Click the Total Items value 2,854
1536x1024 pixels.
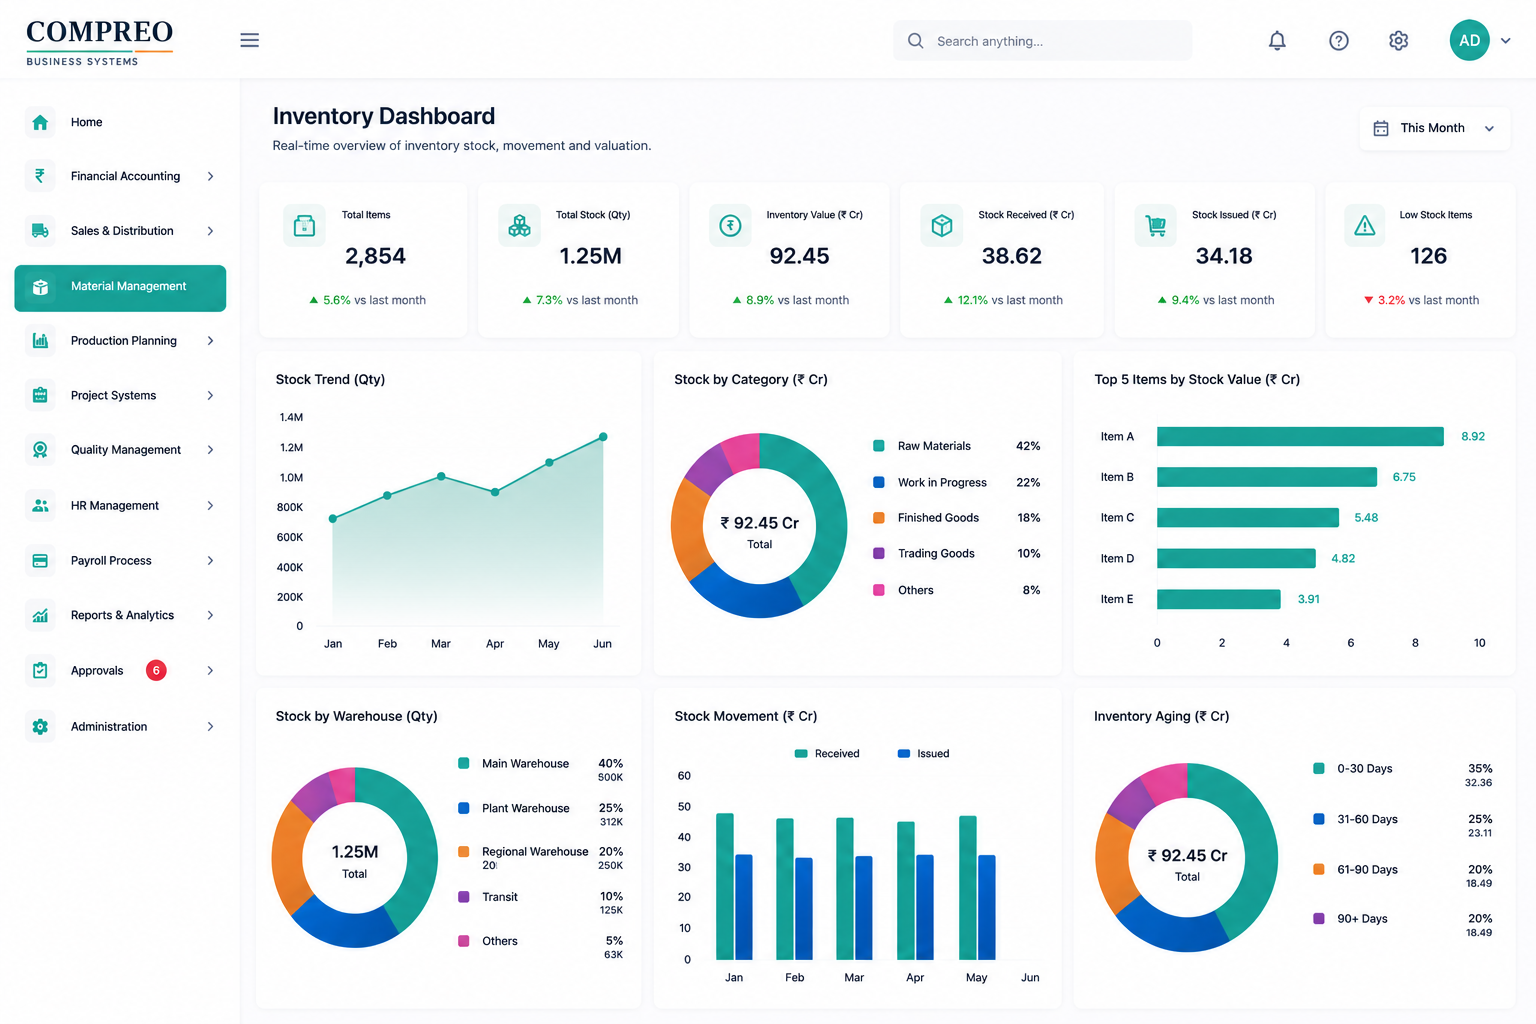pos(375,256)
